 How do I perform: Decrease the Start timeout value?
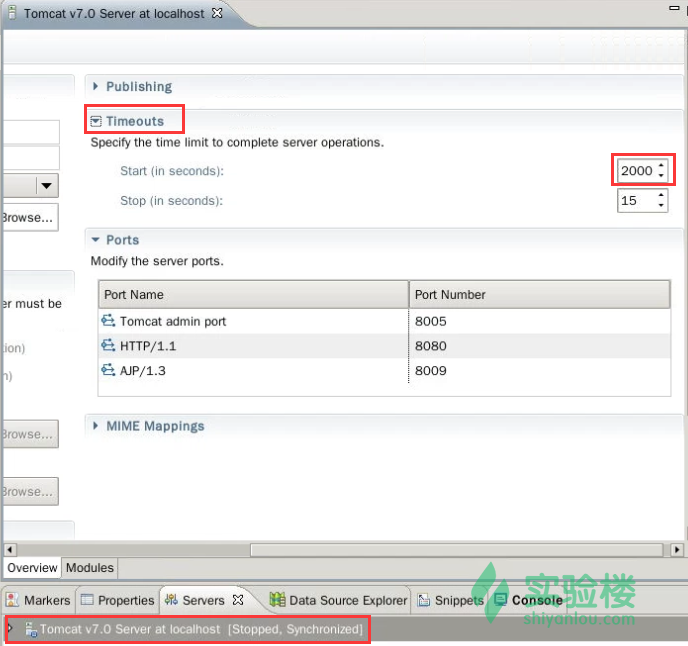pos(661,176)
